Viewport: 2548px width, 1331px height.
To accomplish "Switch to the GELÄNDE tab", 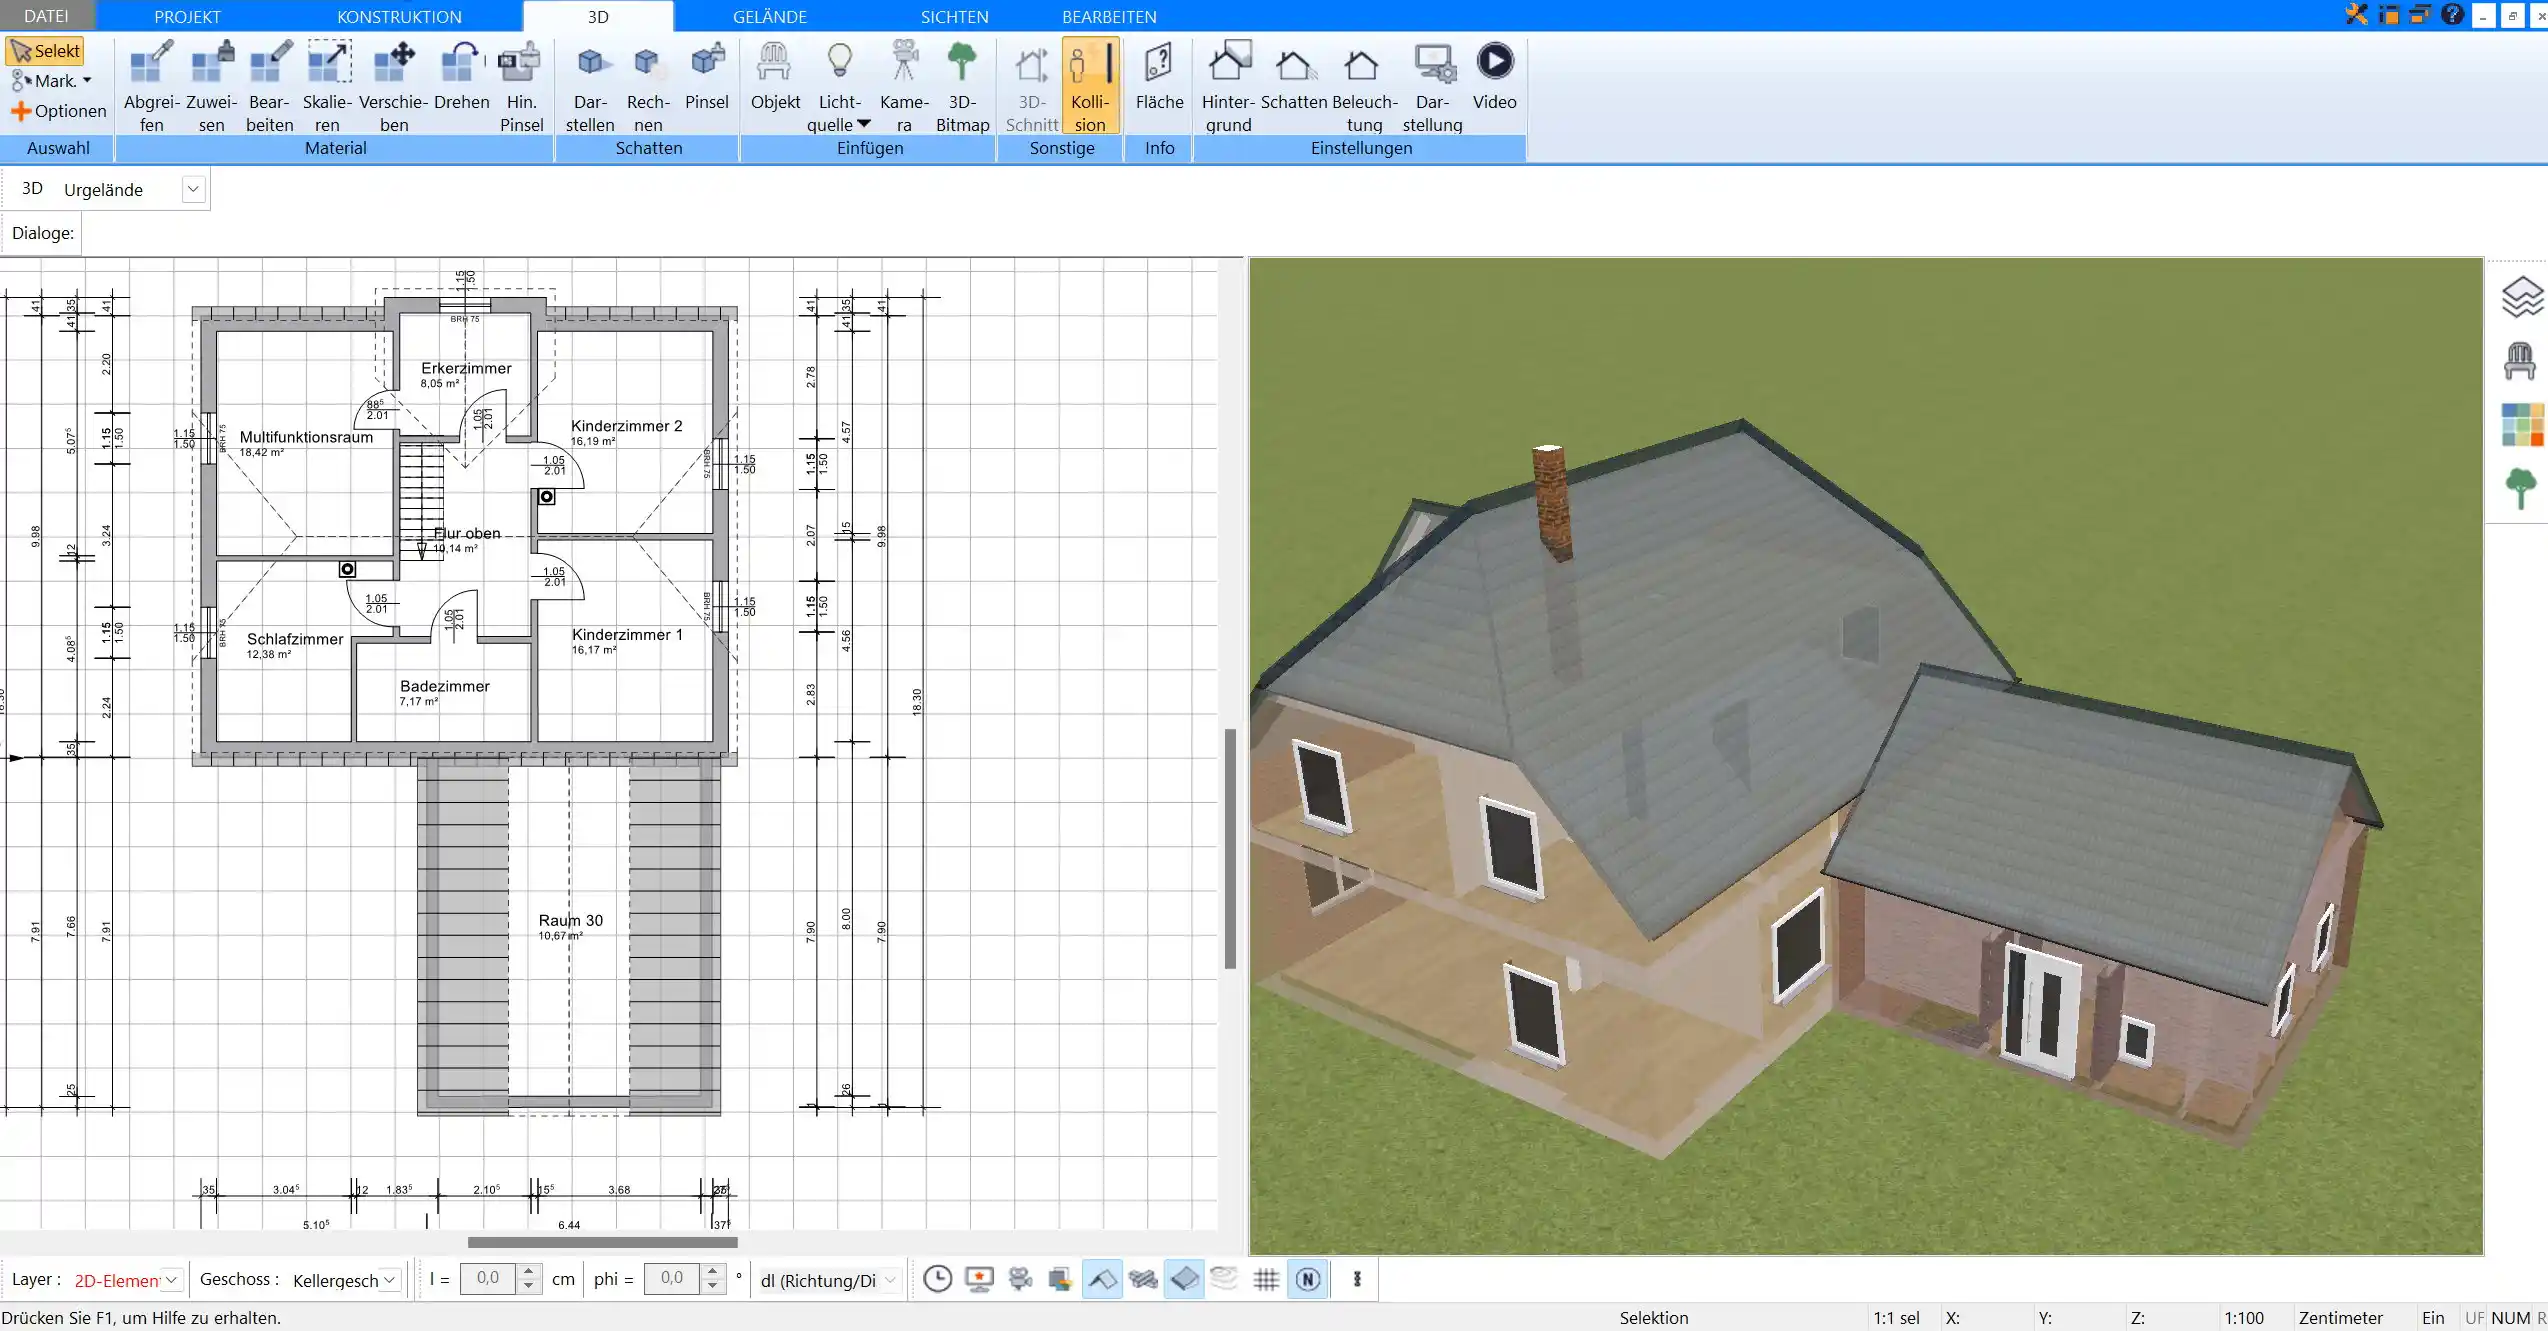I will point(769,16).
